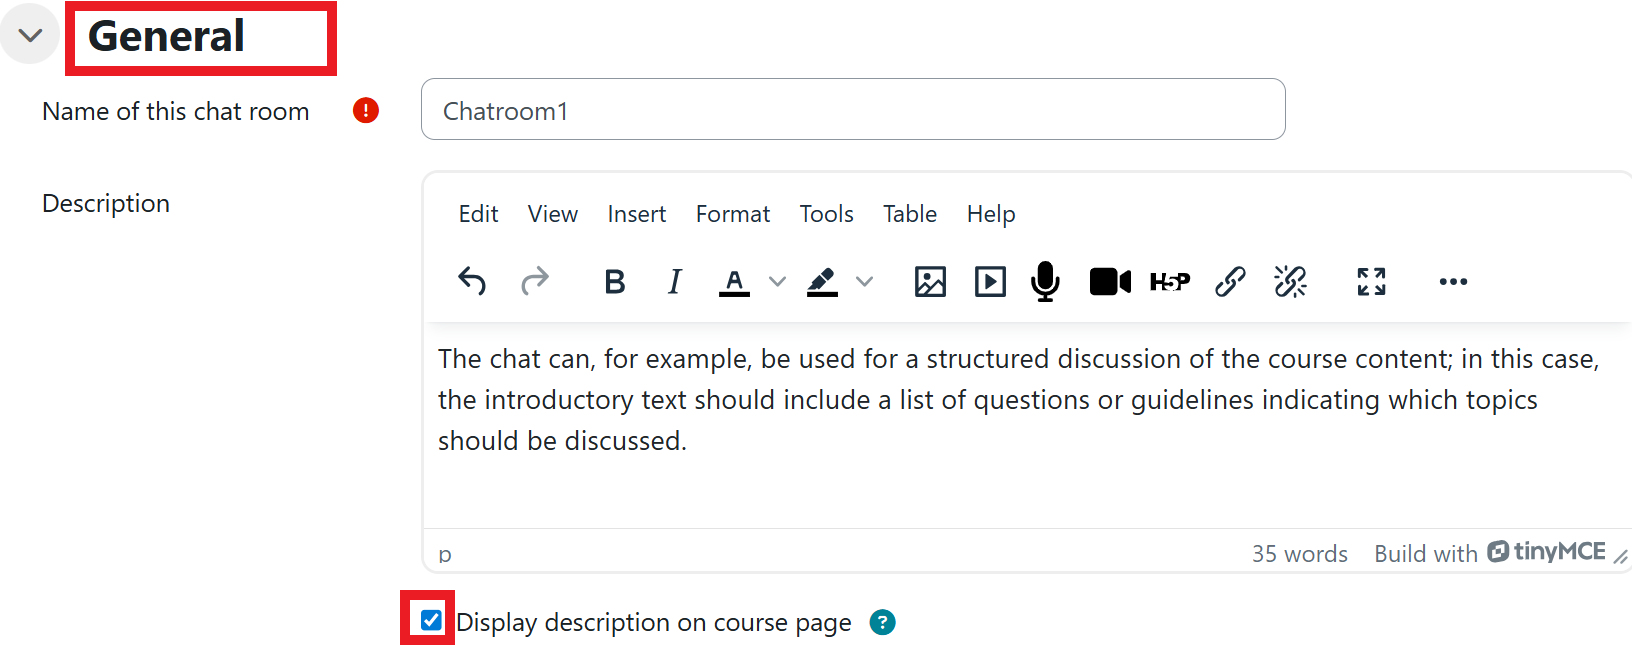Record audio with the microphone icon
1632x647 pixels.
point(1045,282)
